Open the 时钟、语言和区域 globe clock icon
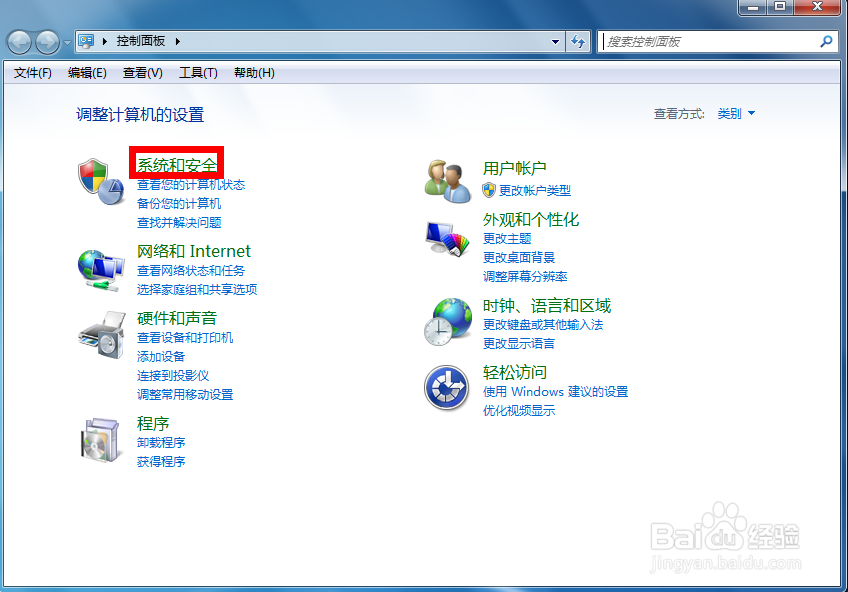This screenshot has height=592, width=848. click(x=448, y=322)
